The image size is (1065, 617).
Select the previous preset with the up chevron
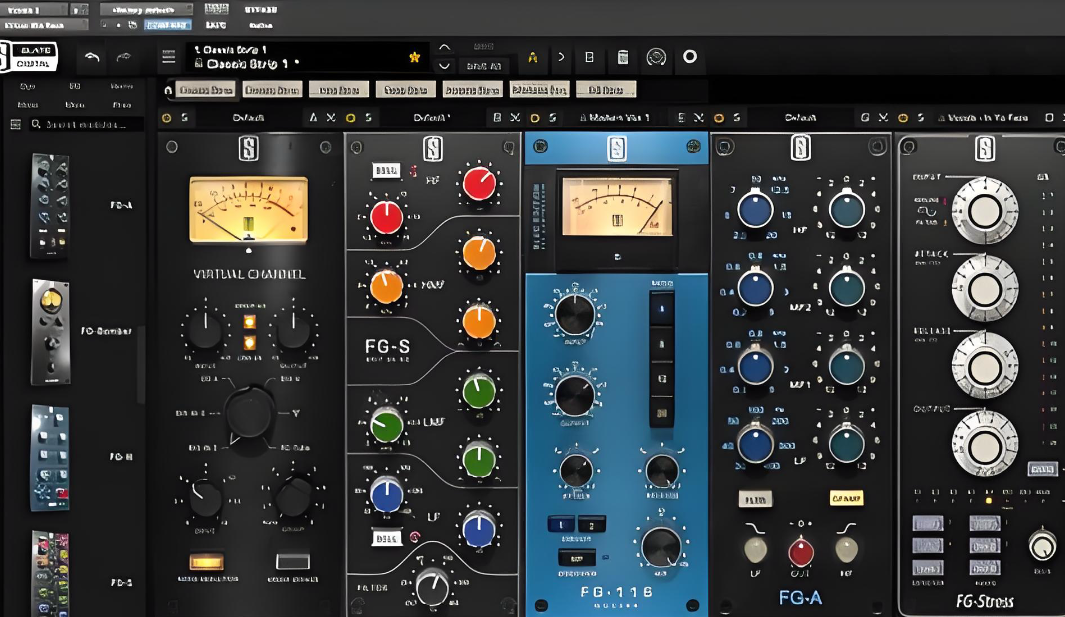(444, 48)
